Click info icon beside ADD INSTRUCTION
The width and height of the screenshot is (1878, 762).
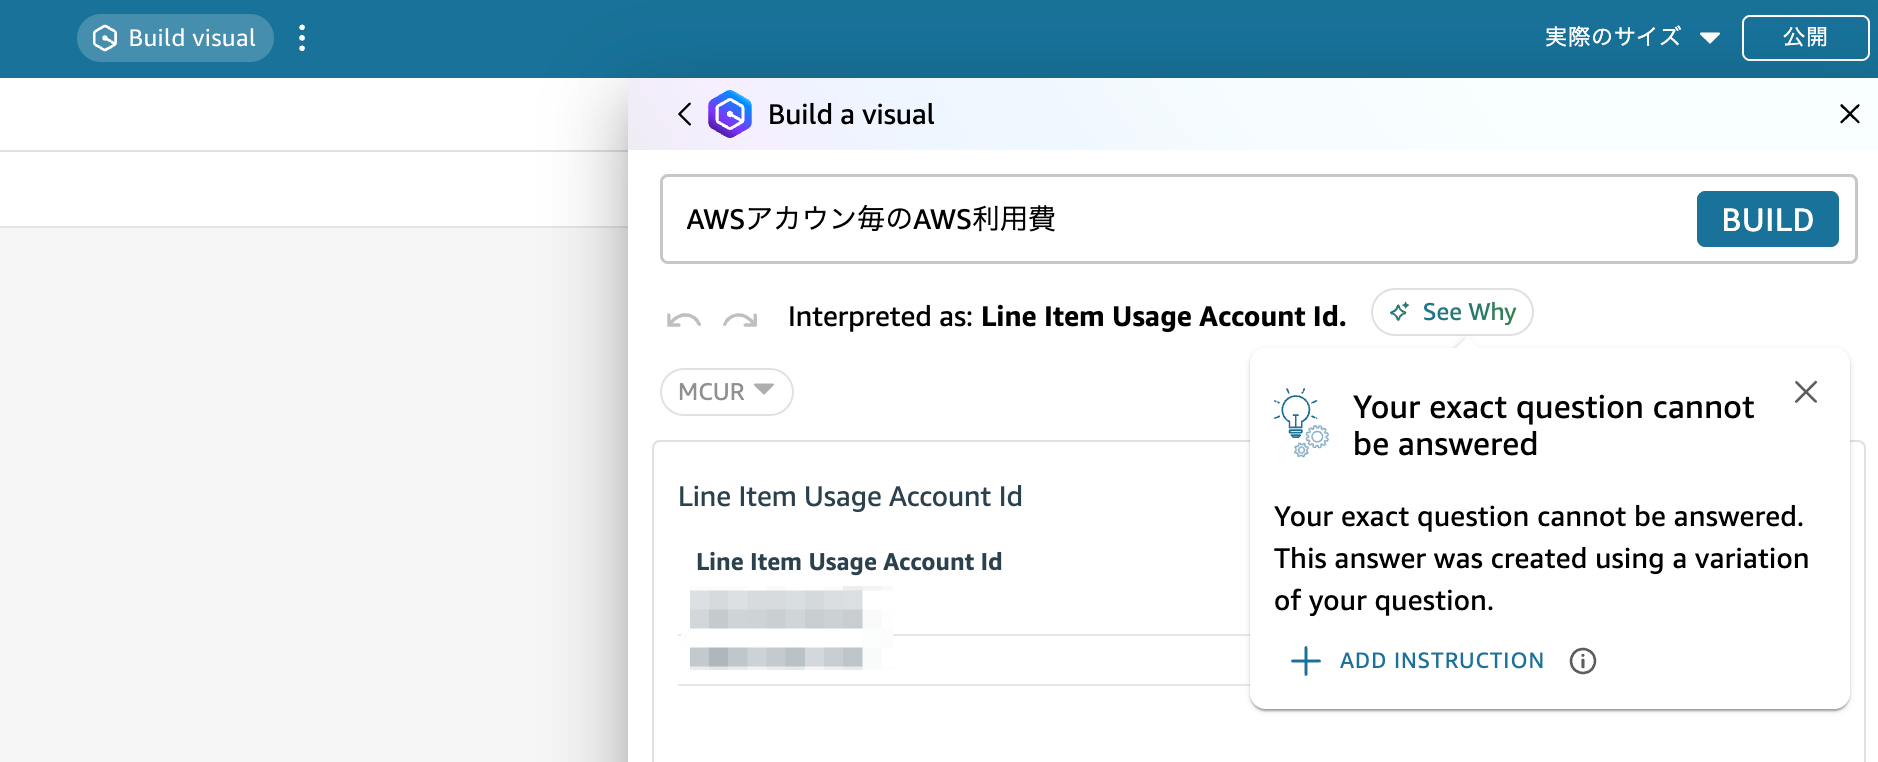click(x=1583, y=661)
